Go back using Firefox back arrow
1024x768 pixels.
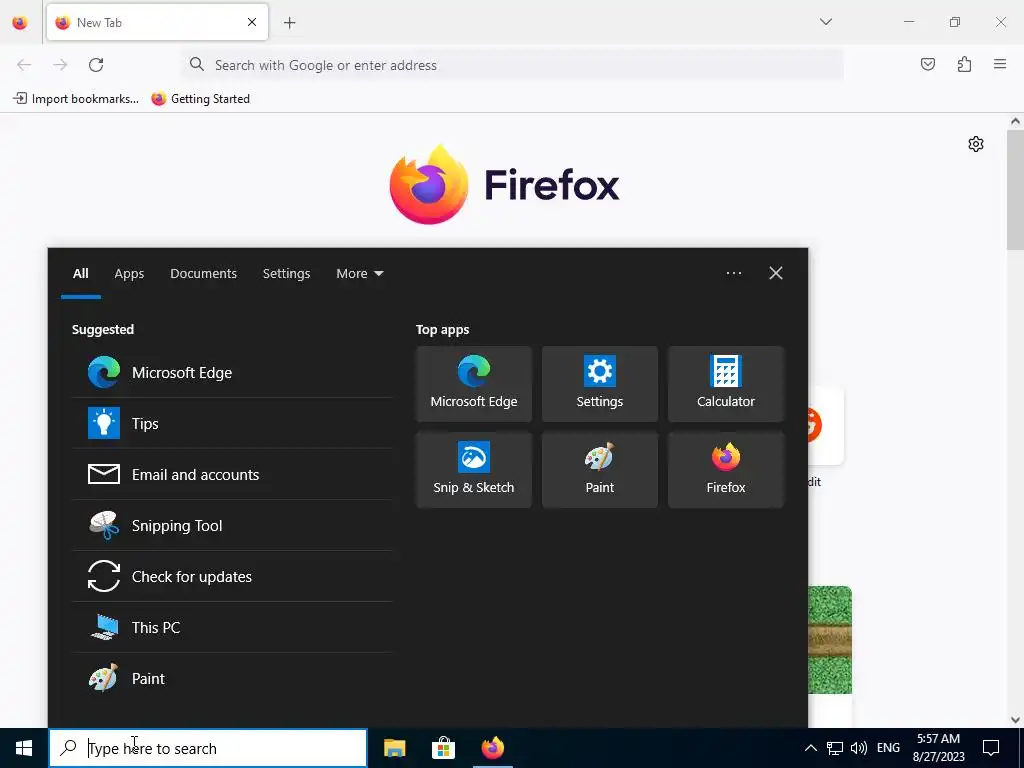click(x=24, y=65)
